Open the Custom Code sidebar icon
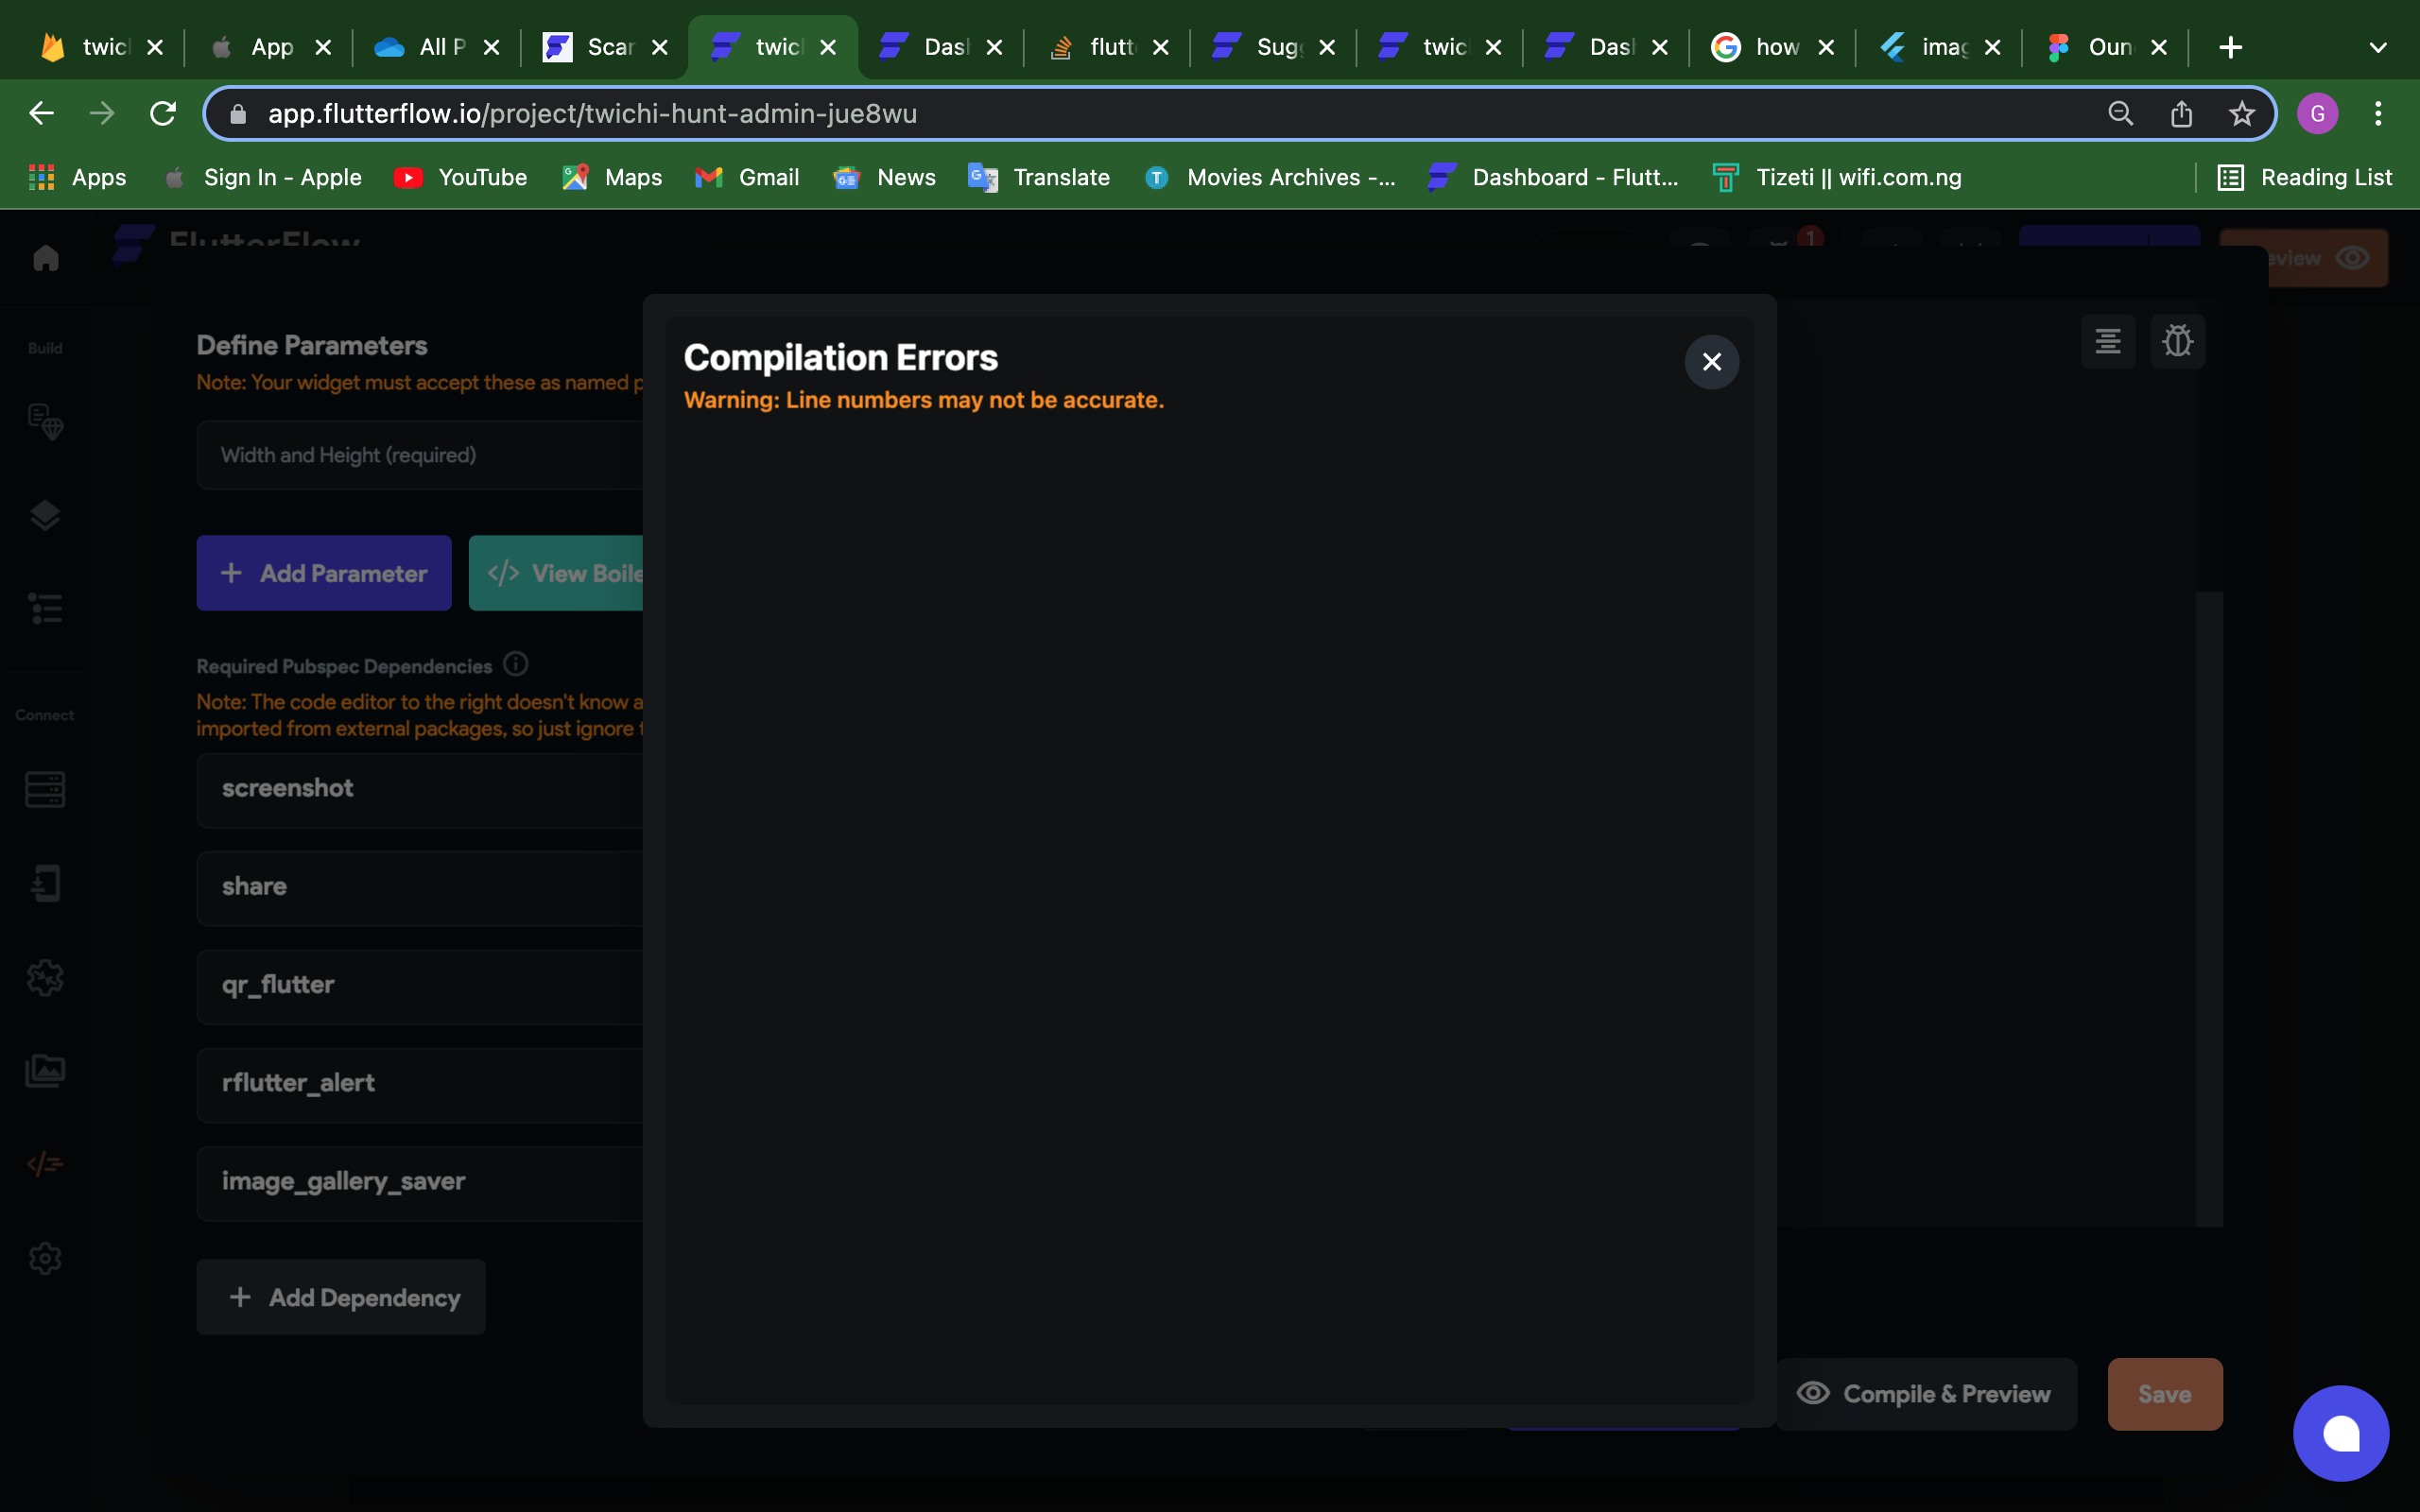Screen dimensions: 2420x1512 [45, 1164]
